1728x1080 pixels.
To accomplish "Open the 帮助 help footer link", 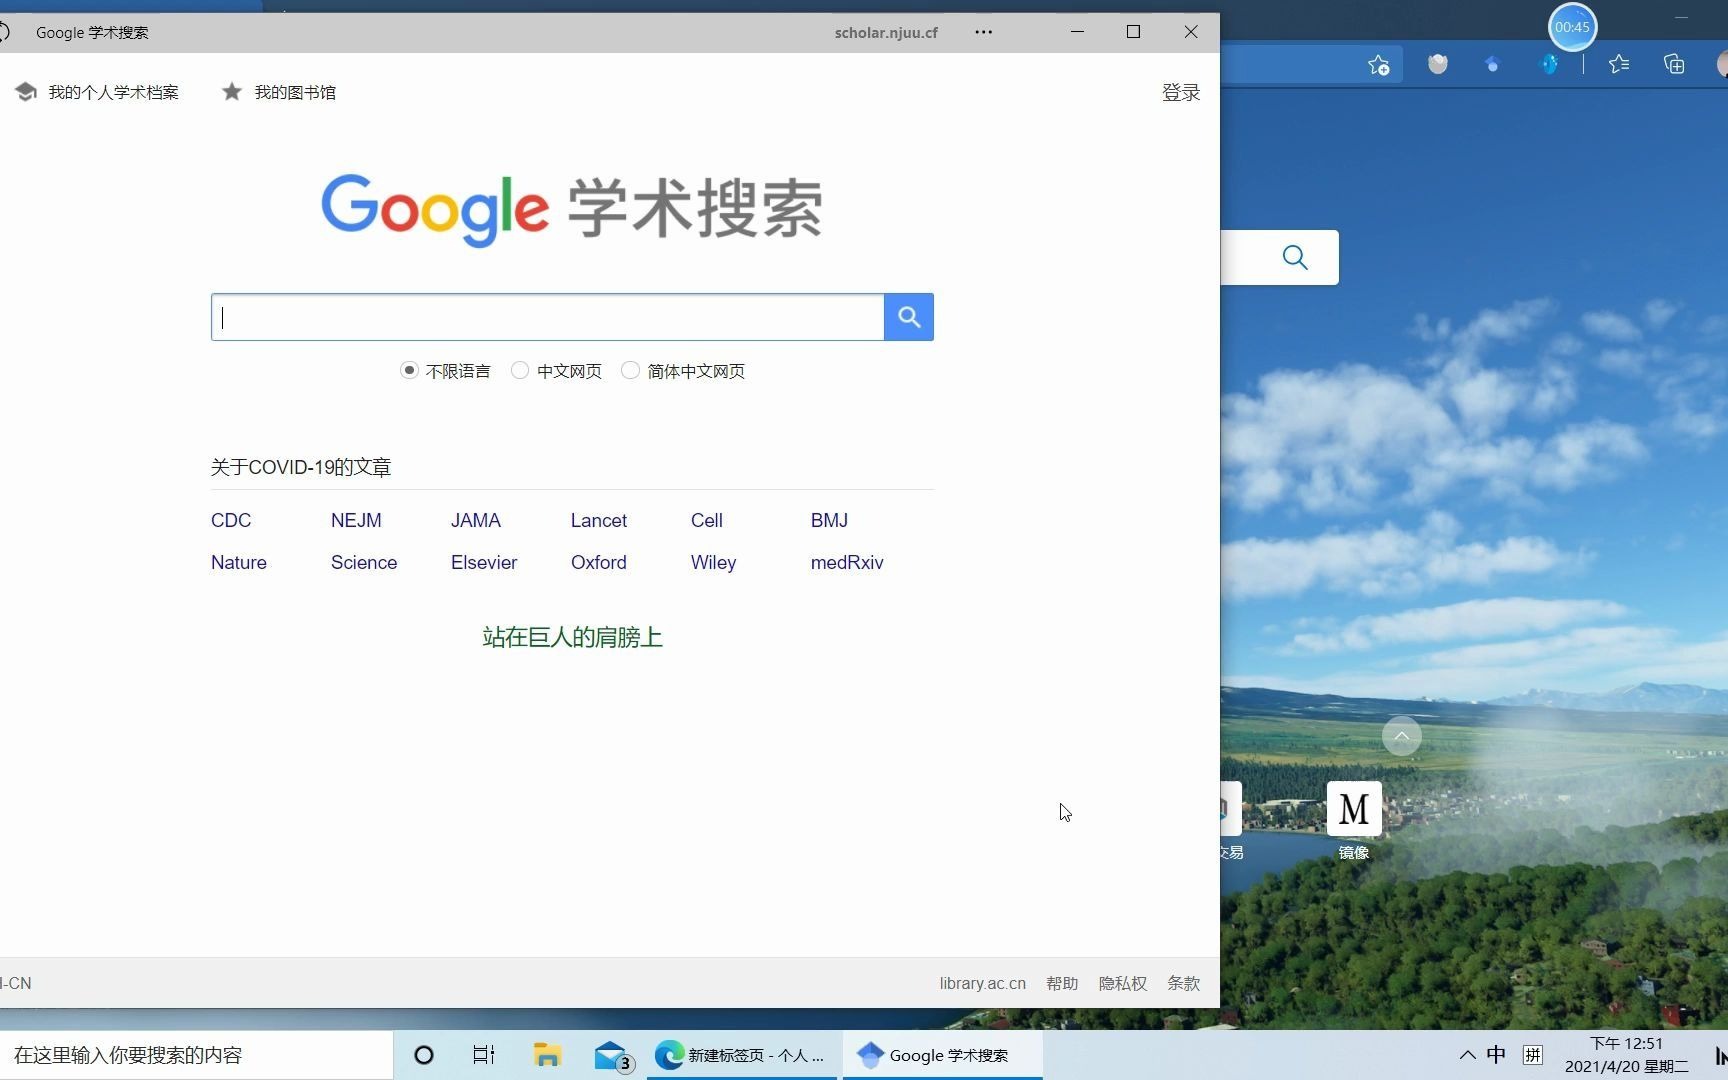I will 1062,984.
